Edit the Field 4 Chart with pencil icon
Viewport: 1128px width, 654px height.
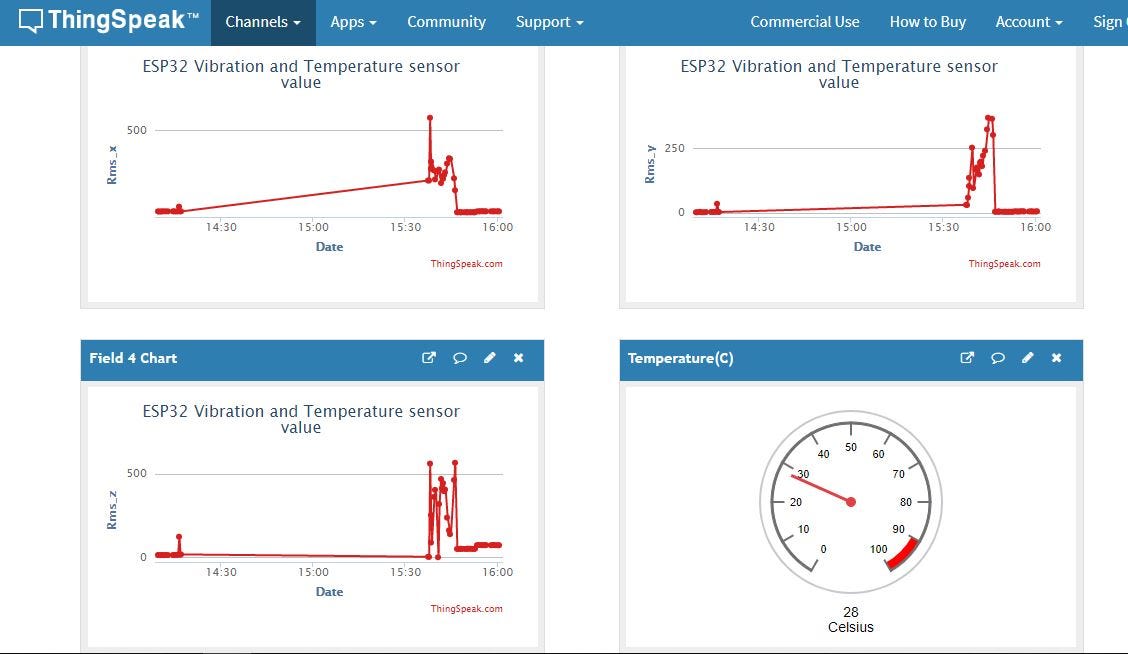click(x=489, y=357)
